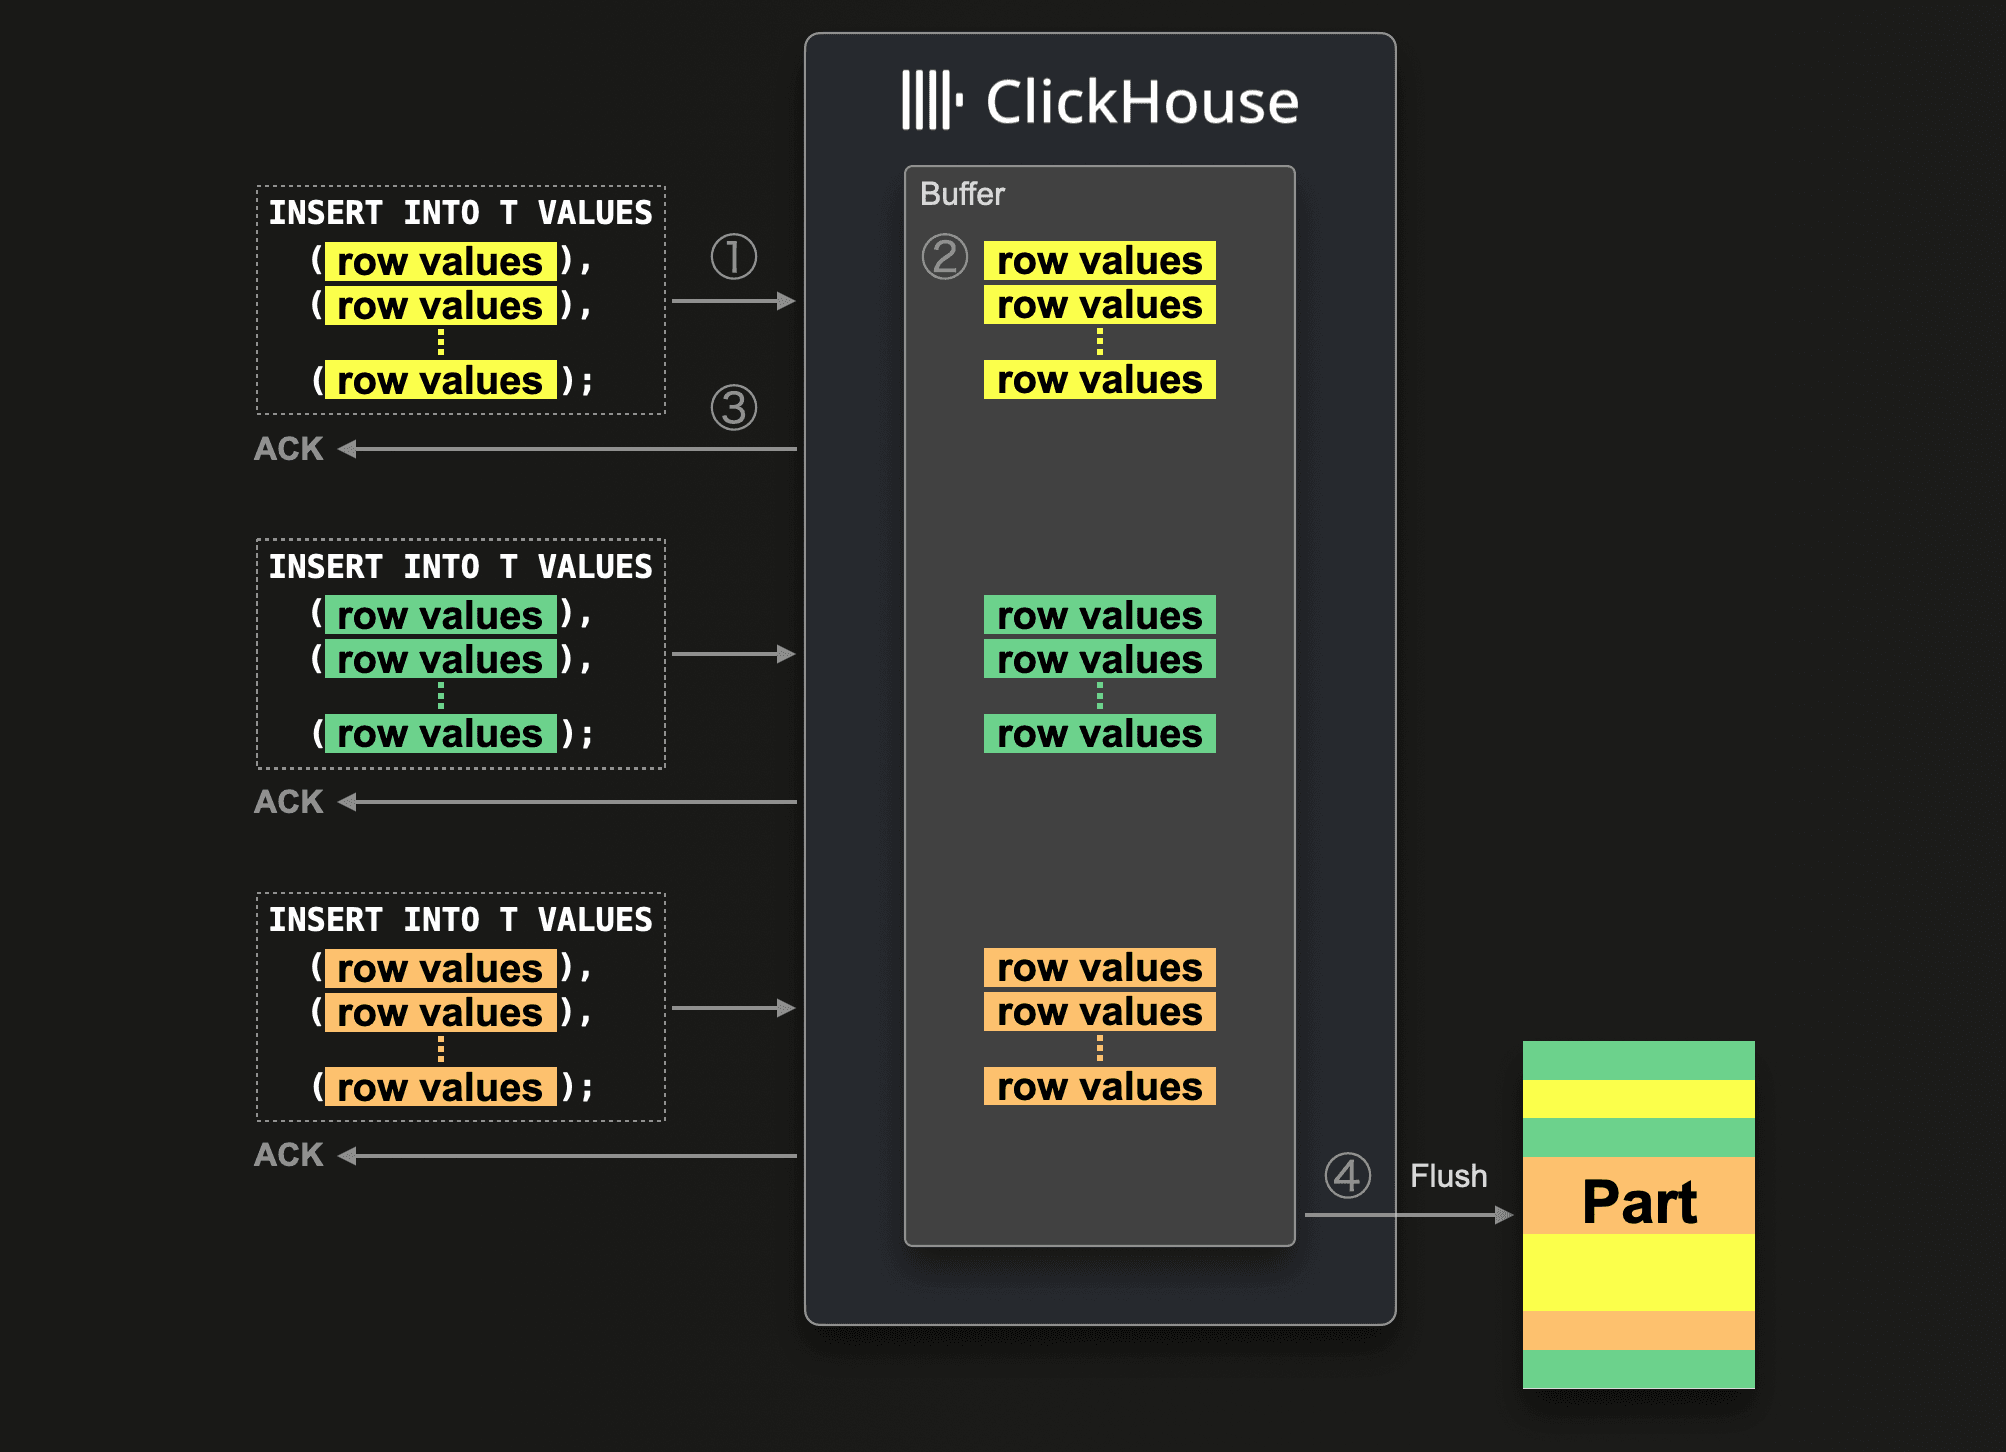2006x1452 pixels.
Task: Click the top ACK arrowhead
Action: pyautogui.click(x=348, y=449)
